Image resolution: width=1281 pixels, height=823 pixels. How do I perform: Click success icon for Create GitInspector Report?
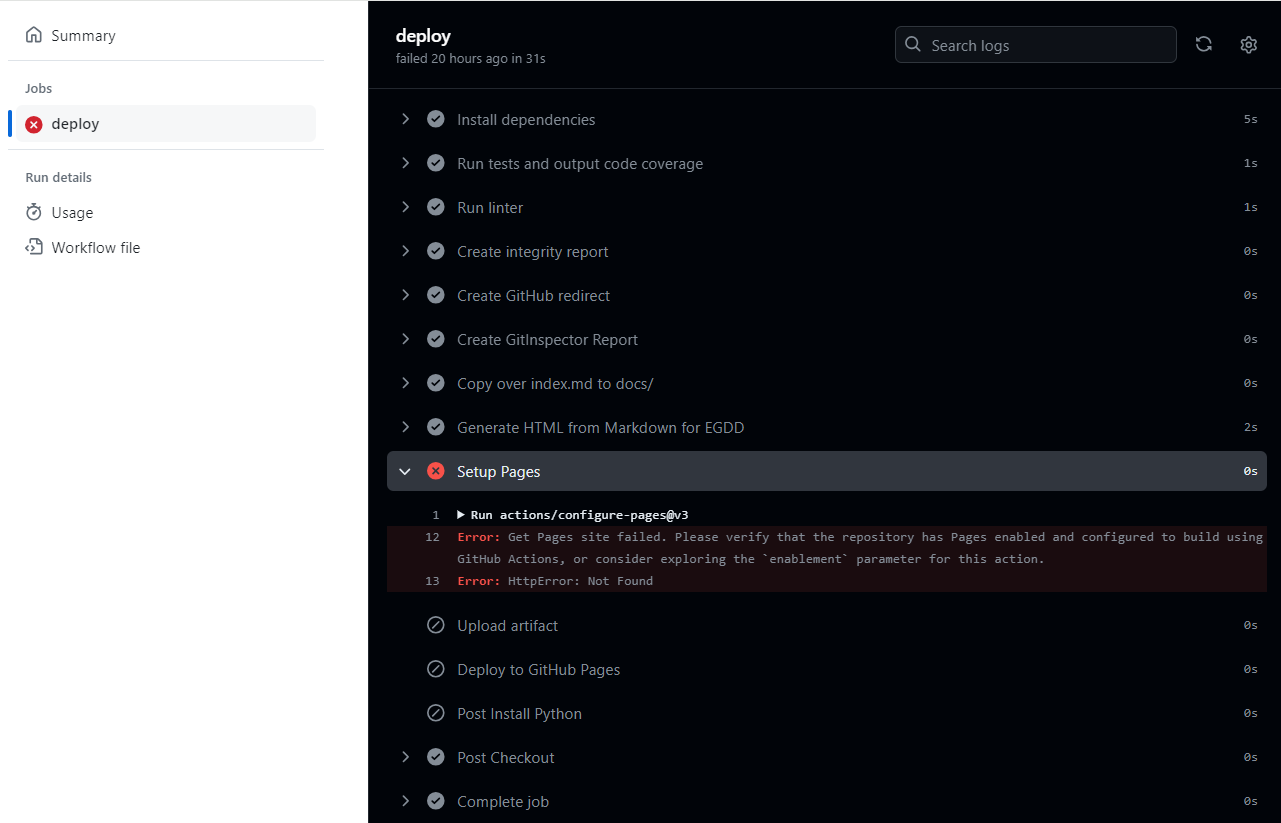tap(436, 339)
